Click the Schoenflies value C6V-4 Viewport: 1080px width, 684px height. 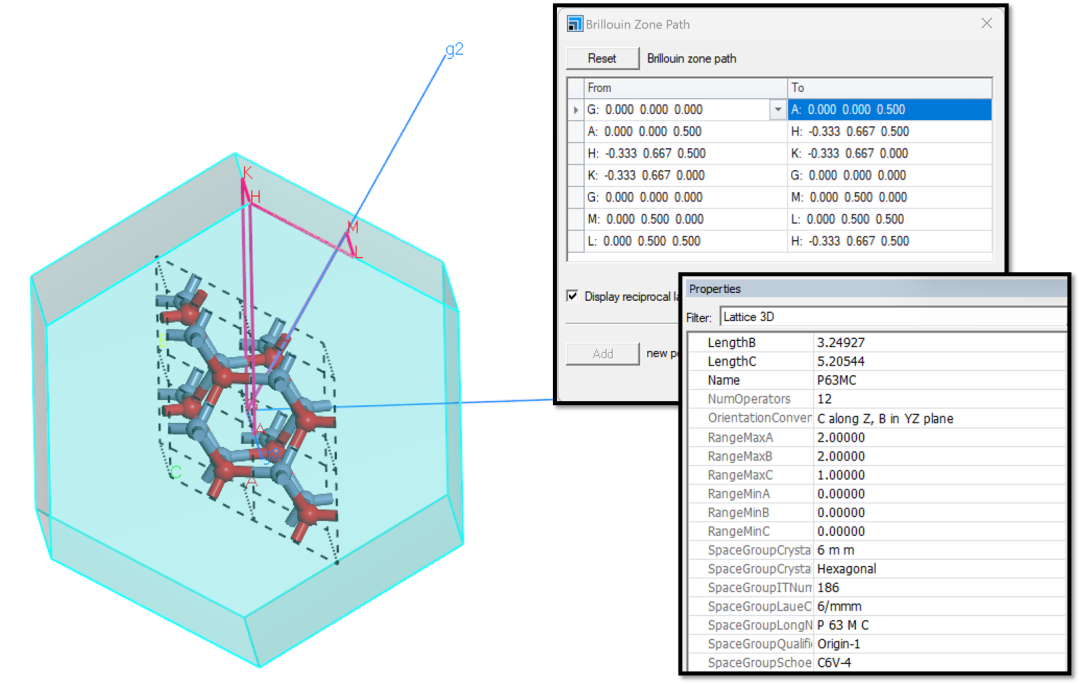tap(939, 663)
